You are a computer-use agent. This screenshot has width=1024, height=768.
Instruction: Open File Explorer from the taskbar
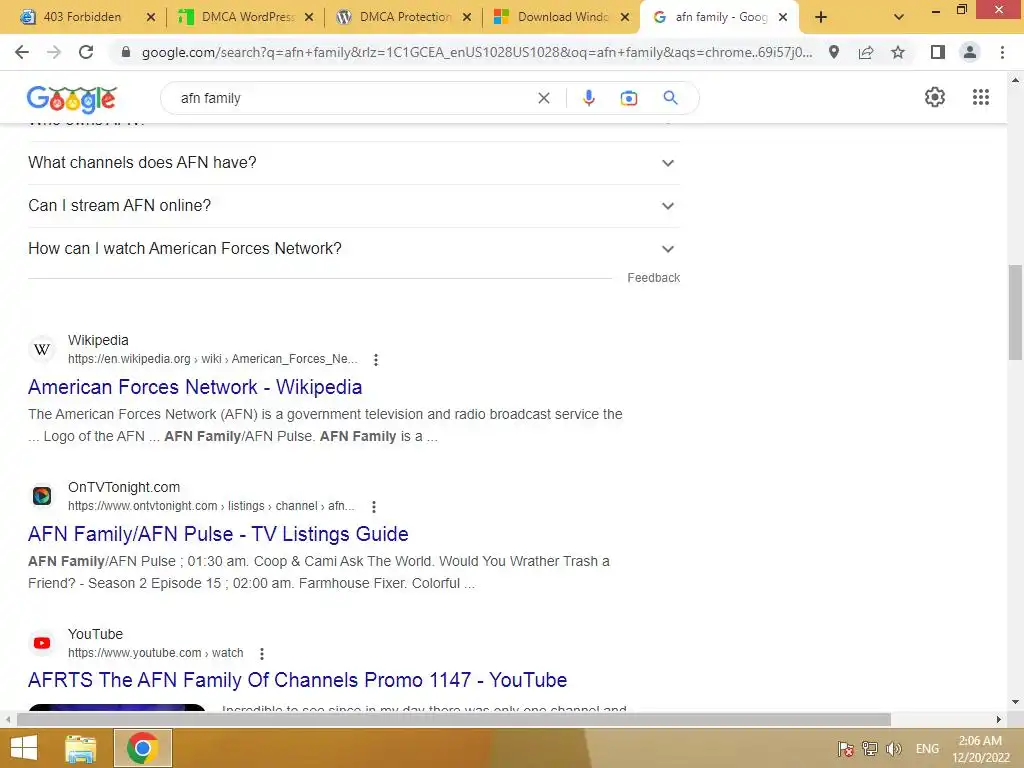pos(80,748)
